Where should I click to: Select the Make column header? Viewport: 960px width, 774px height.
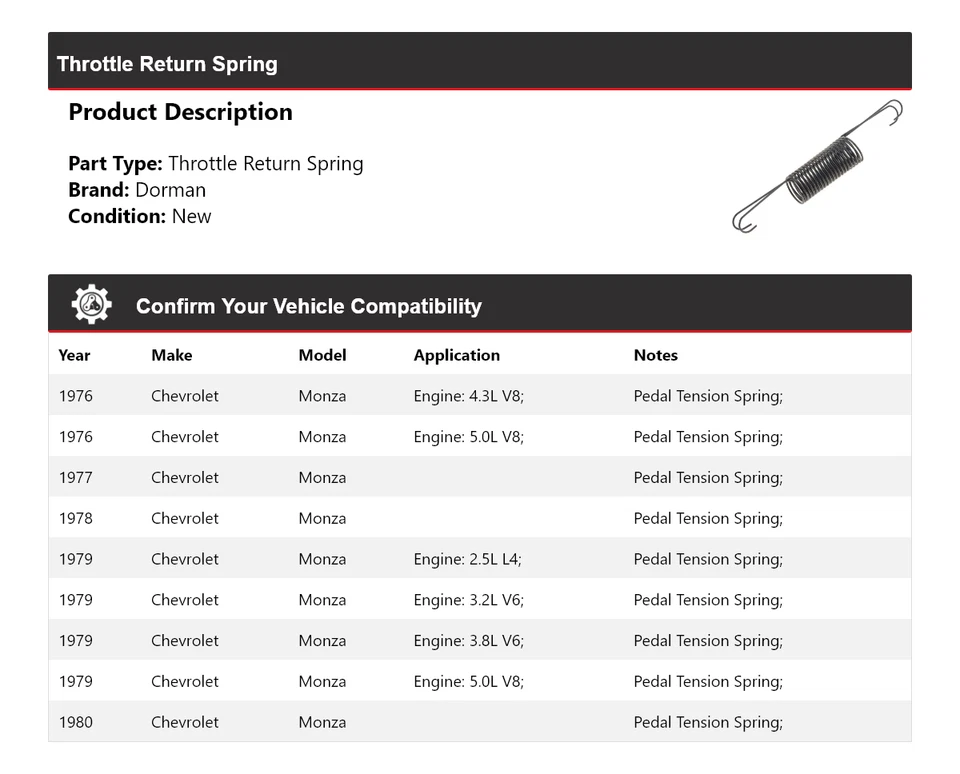(172, 355)
